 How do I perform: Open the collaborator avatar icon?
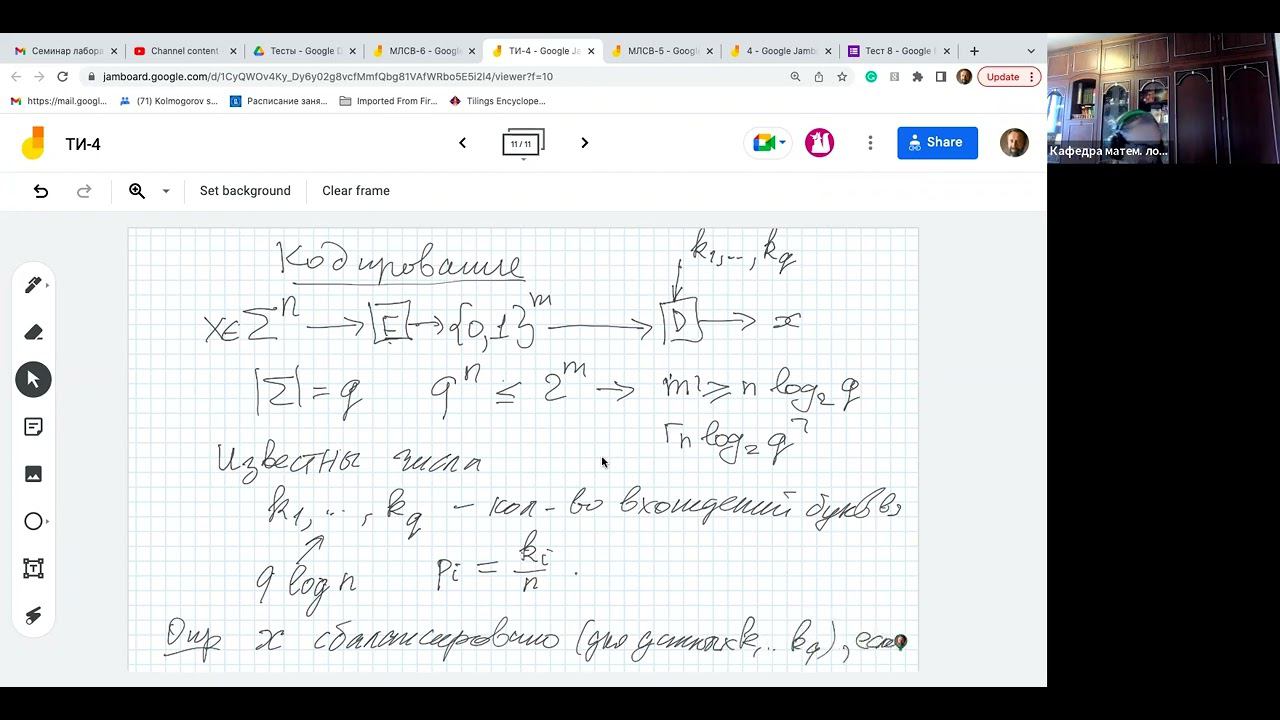819,143
